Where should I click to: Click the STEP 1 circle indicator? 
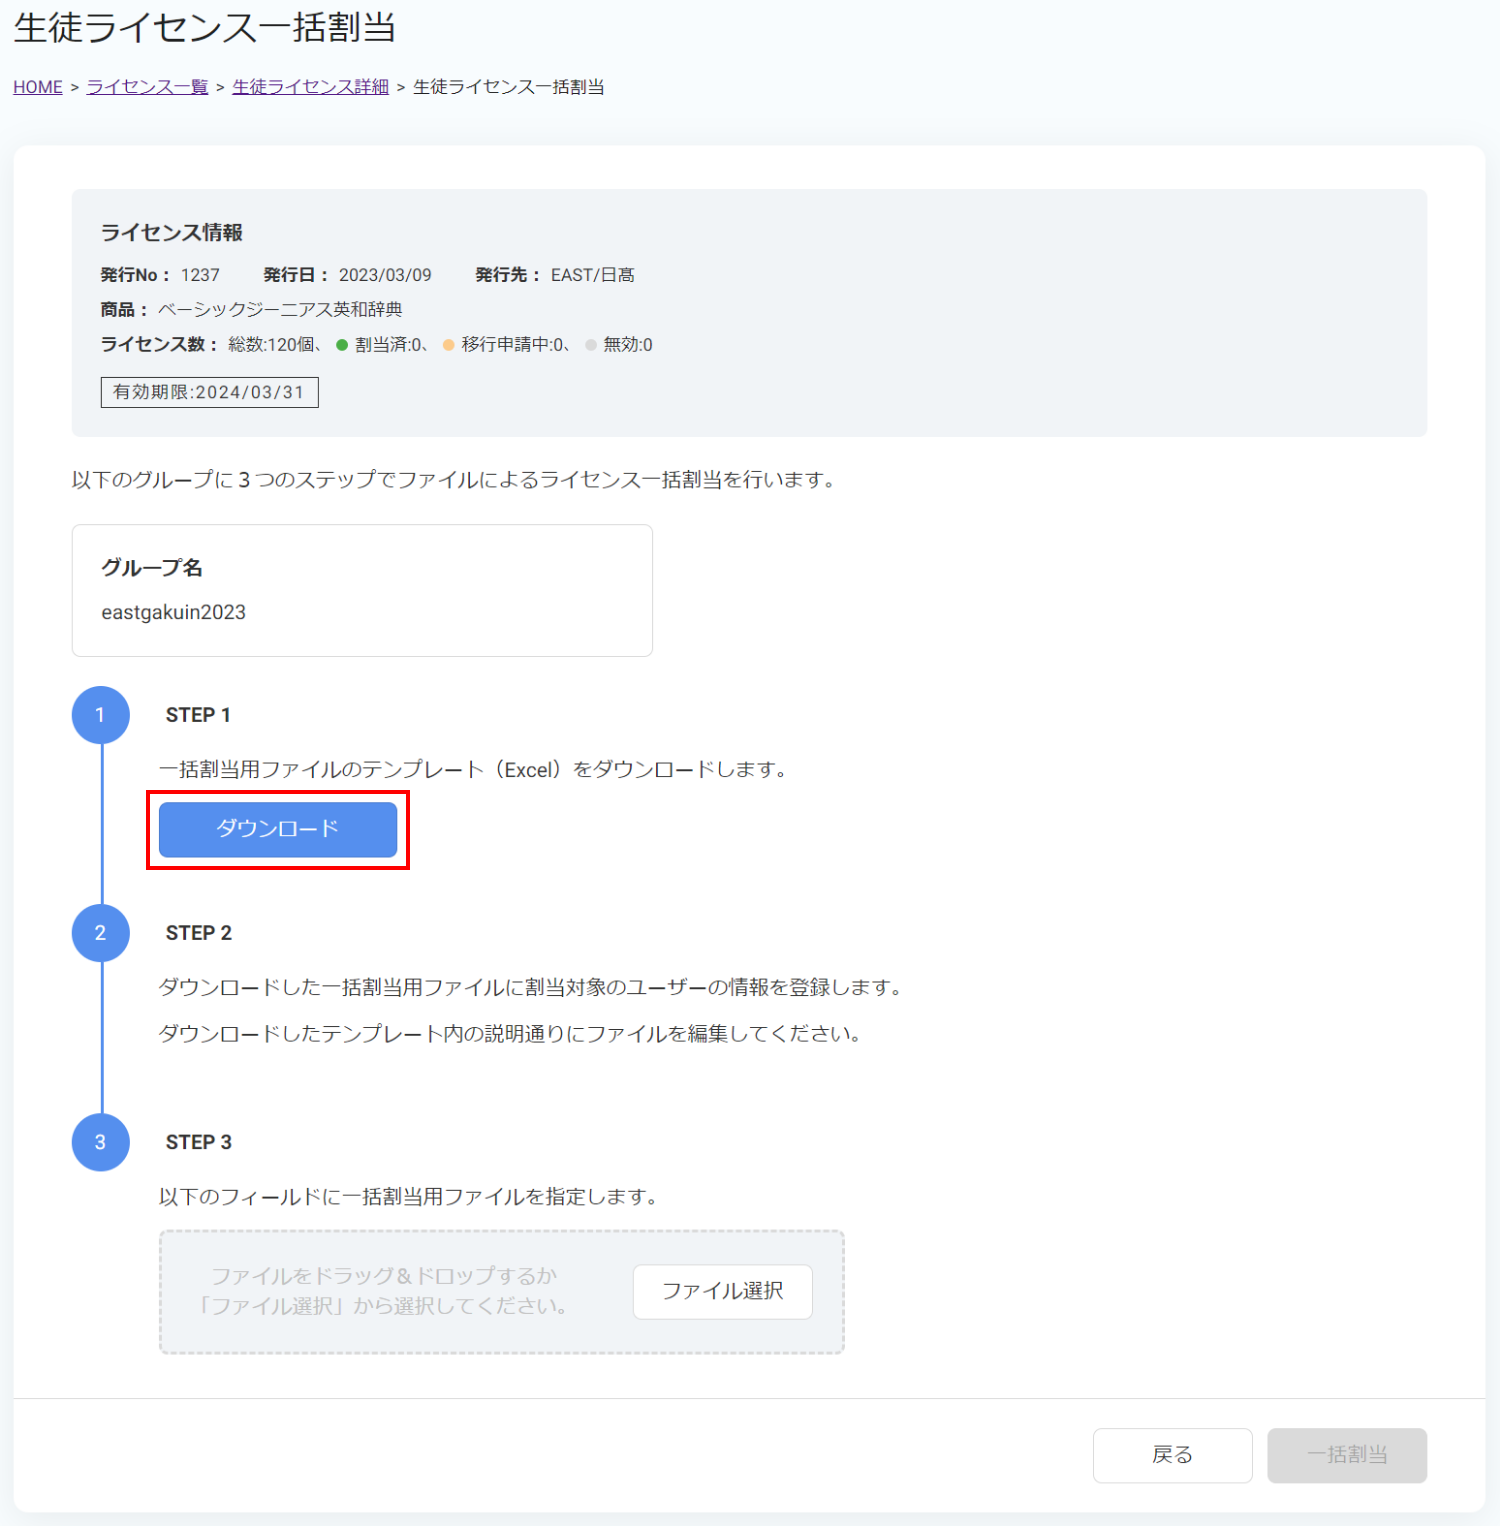[100, 715]
